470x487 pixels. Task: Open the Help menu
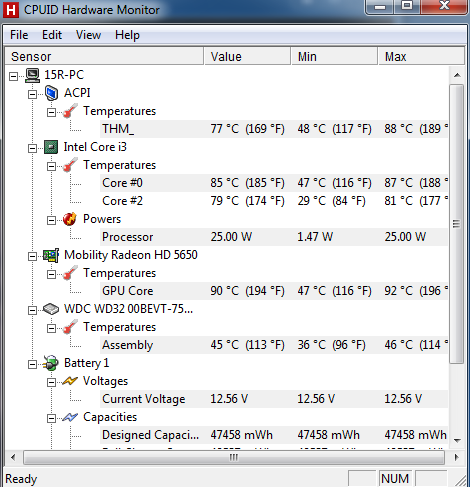[127, 35]
